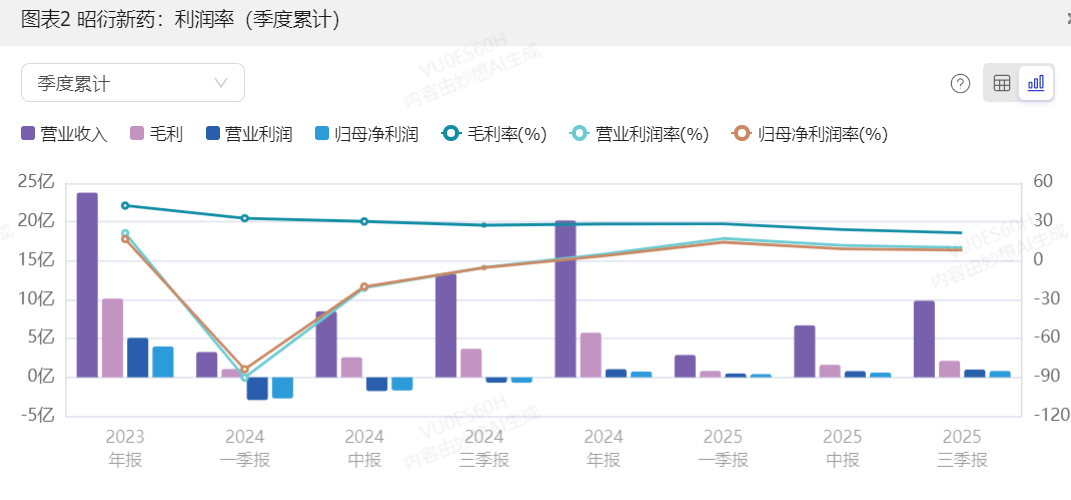Toggle the 营业收入 legend series
This screenshot has height=500, width=1071.
click(64, 134)
